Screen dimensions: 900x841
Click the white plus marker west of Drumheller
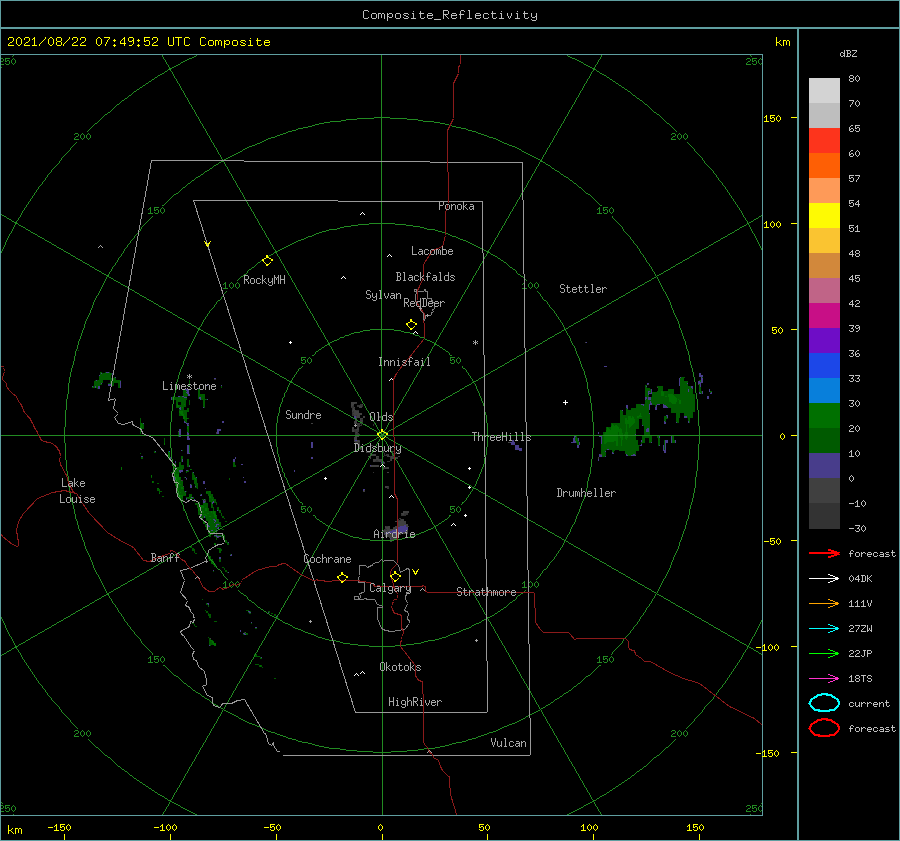pyautogui.click(x=565, y=402)
